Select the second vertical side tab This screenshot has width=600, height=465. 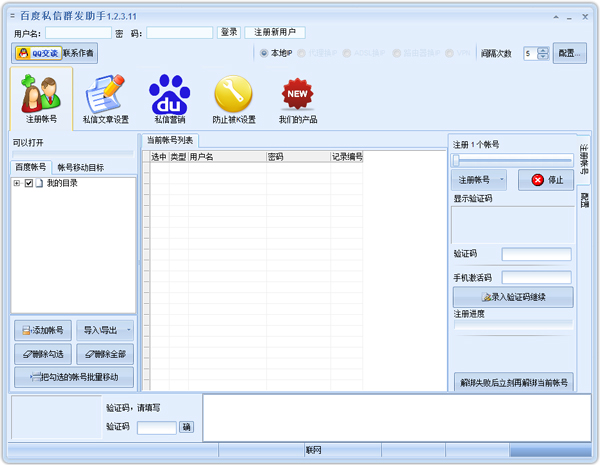pyautogui.click(x=584, y=200)
